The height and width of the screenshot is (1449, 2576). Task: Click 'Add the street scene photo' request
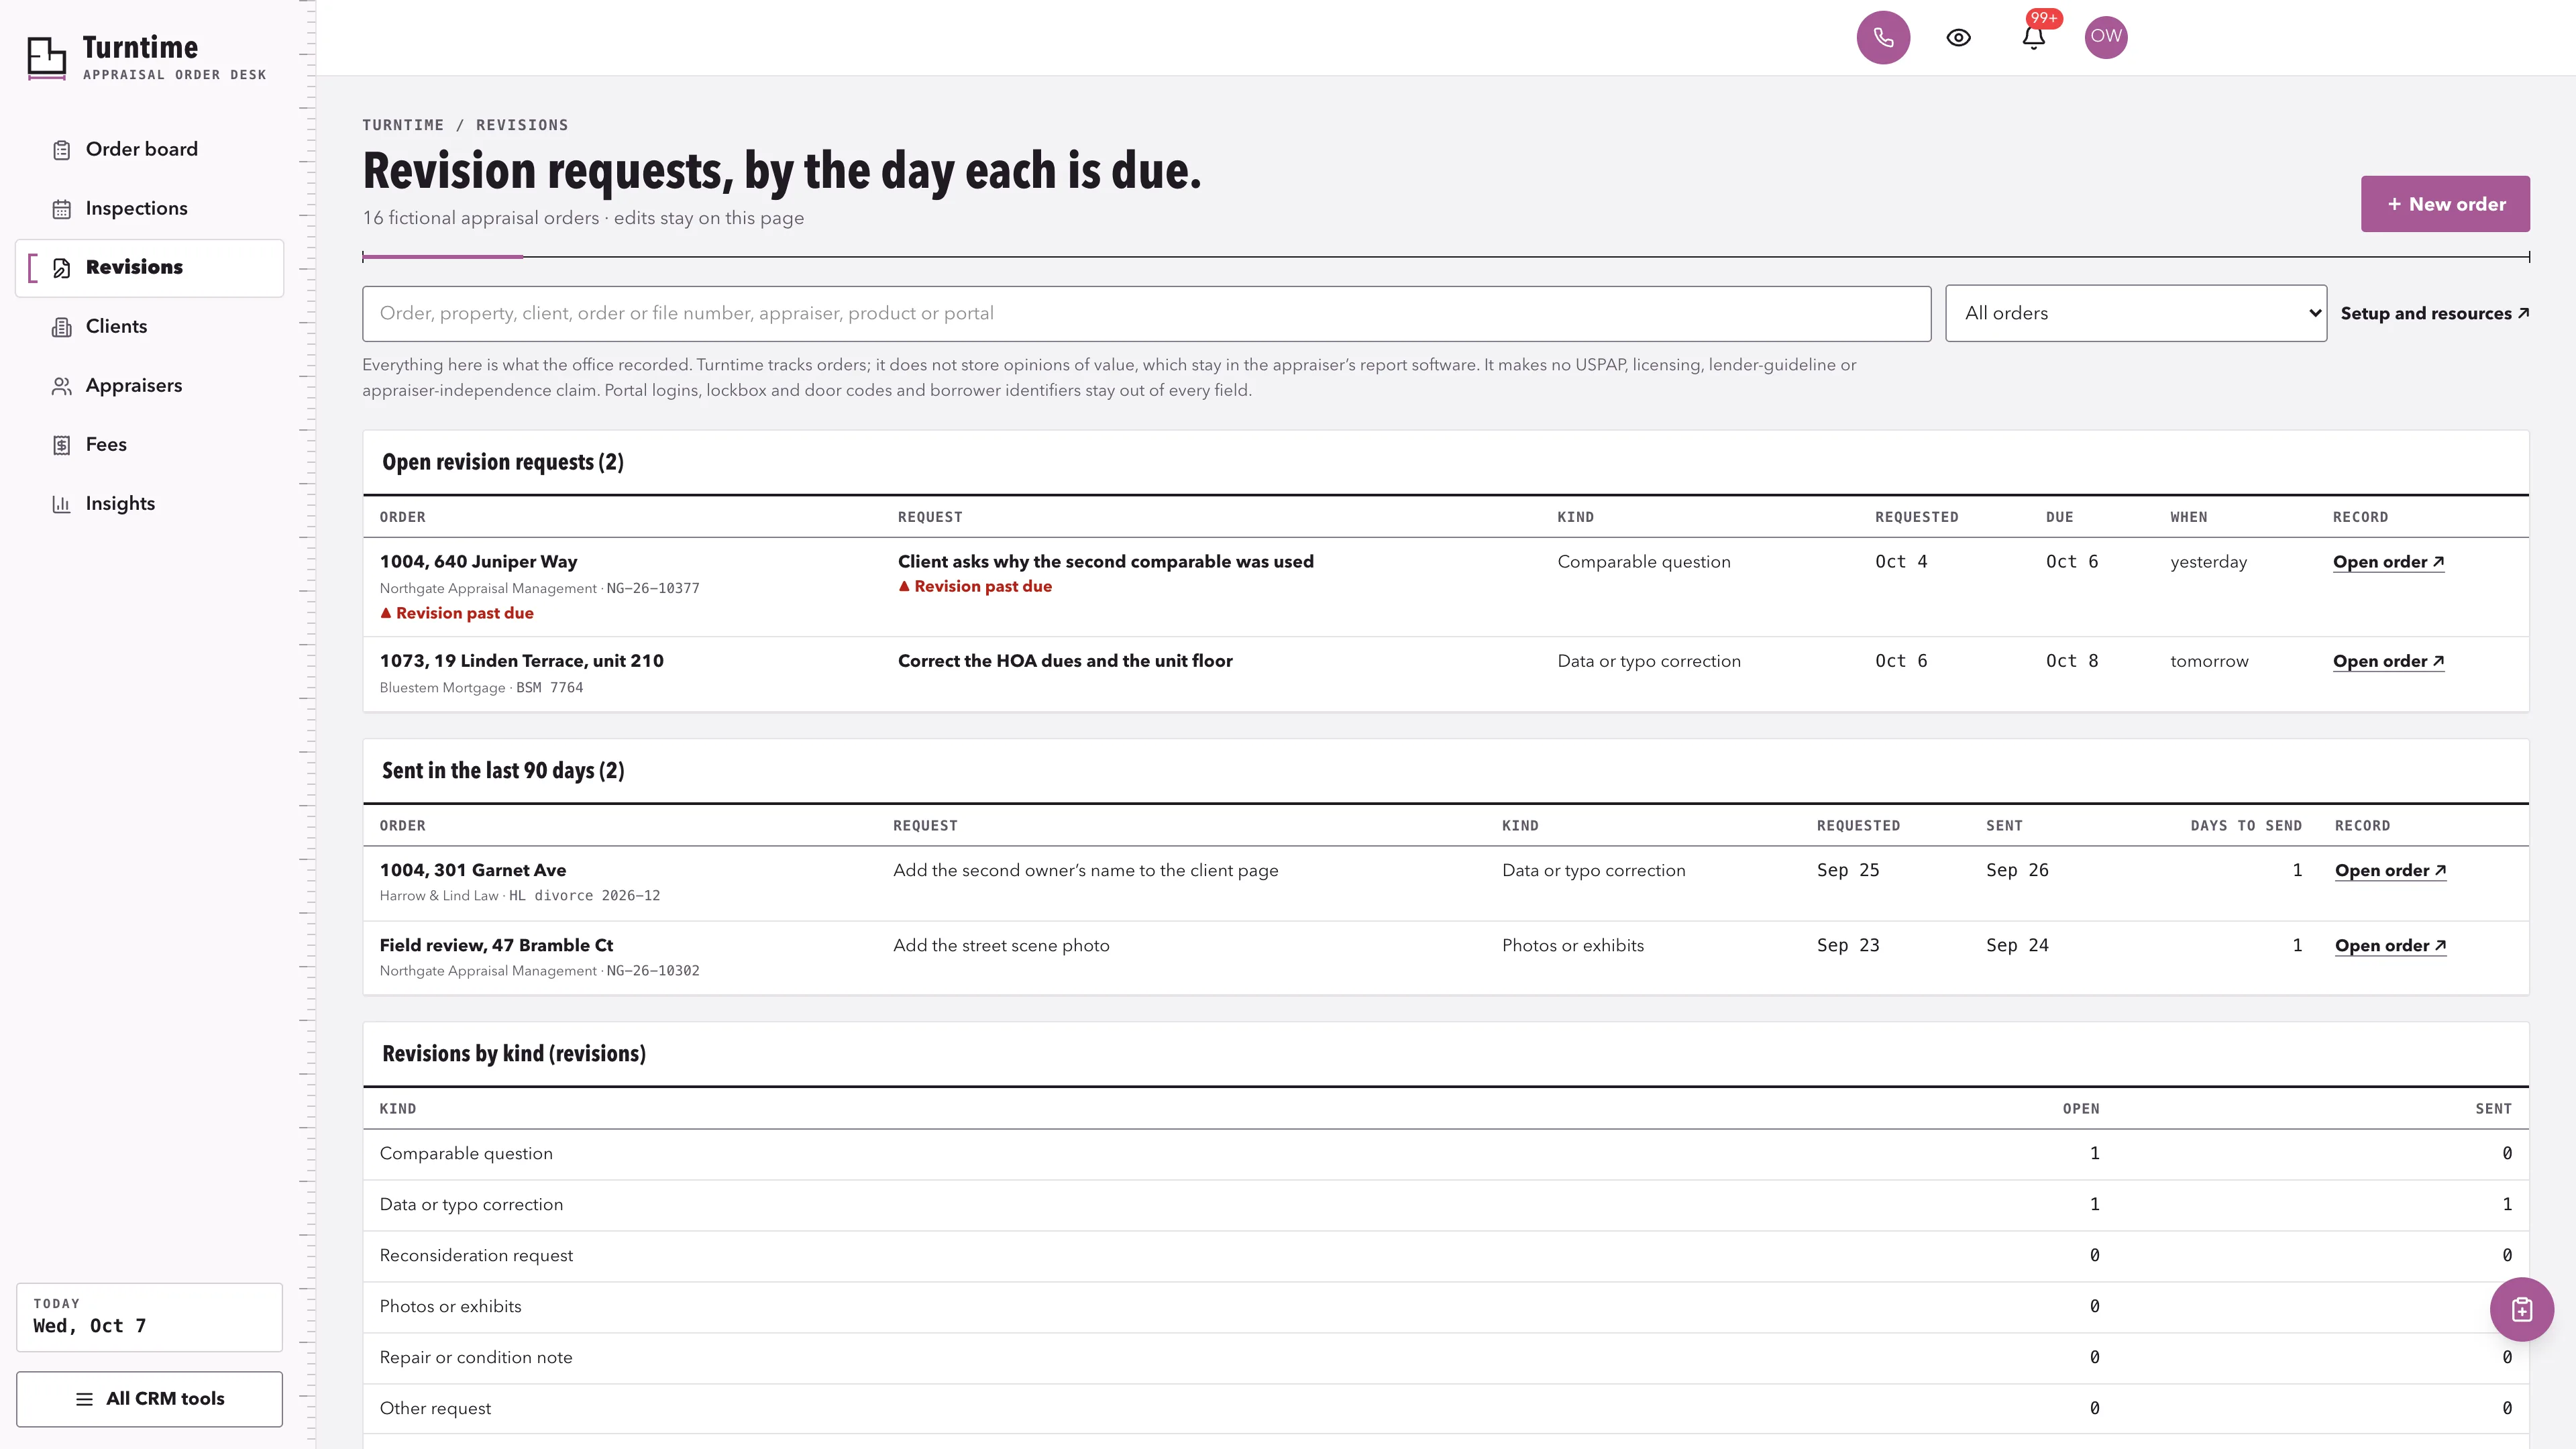coord(1001,945)
